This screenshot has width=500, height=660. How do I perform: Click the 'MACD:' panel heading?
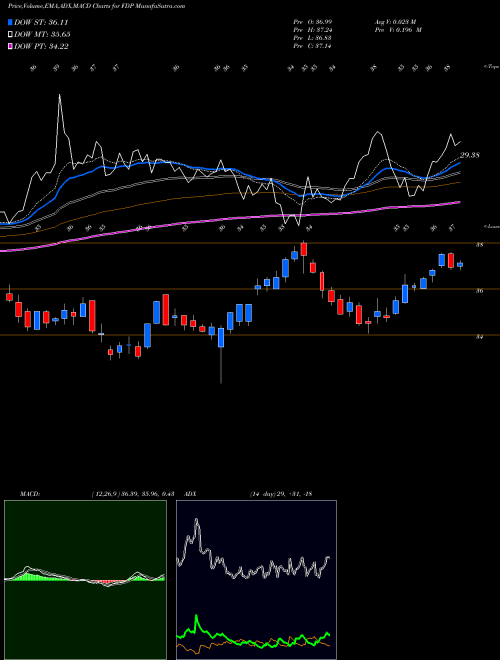tap(29, 494)
